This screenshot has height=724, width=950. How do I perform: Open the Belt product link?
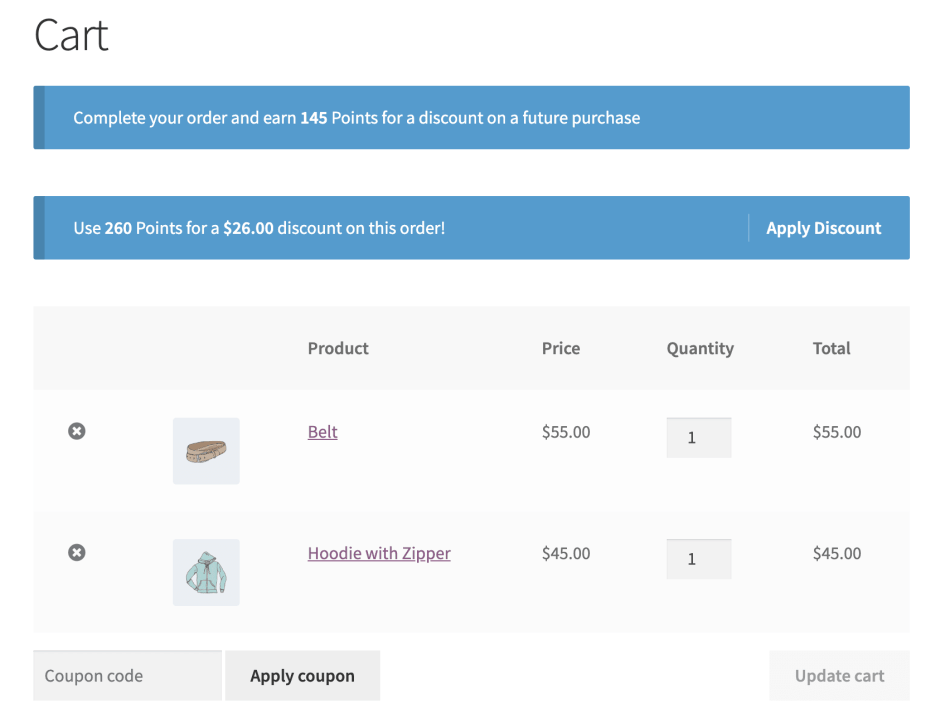[x=322, y=432]
